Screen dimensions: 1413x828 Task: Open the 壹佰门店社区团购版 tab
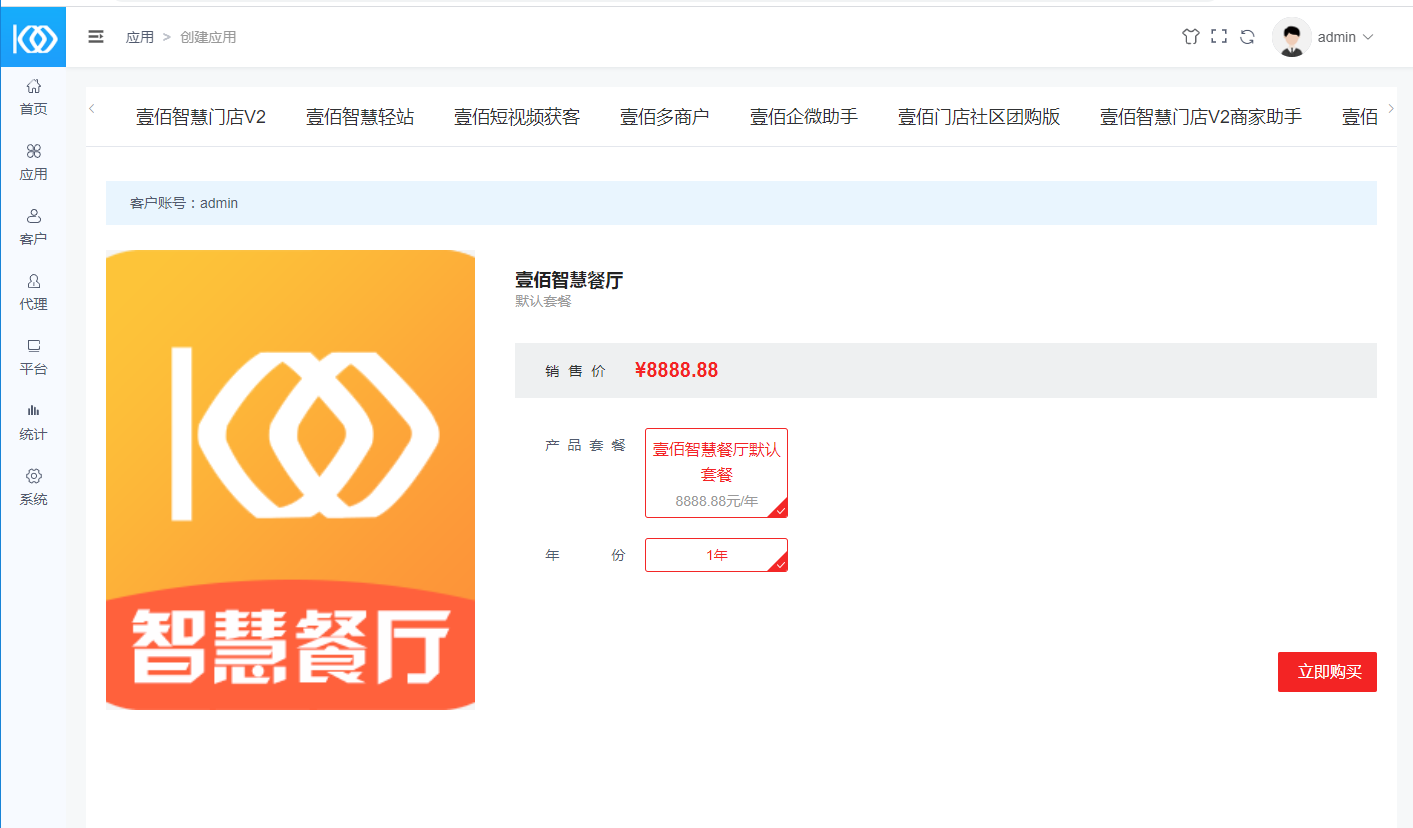(x=979, y=117)
